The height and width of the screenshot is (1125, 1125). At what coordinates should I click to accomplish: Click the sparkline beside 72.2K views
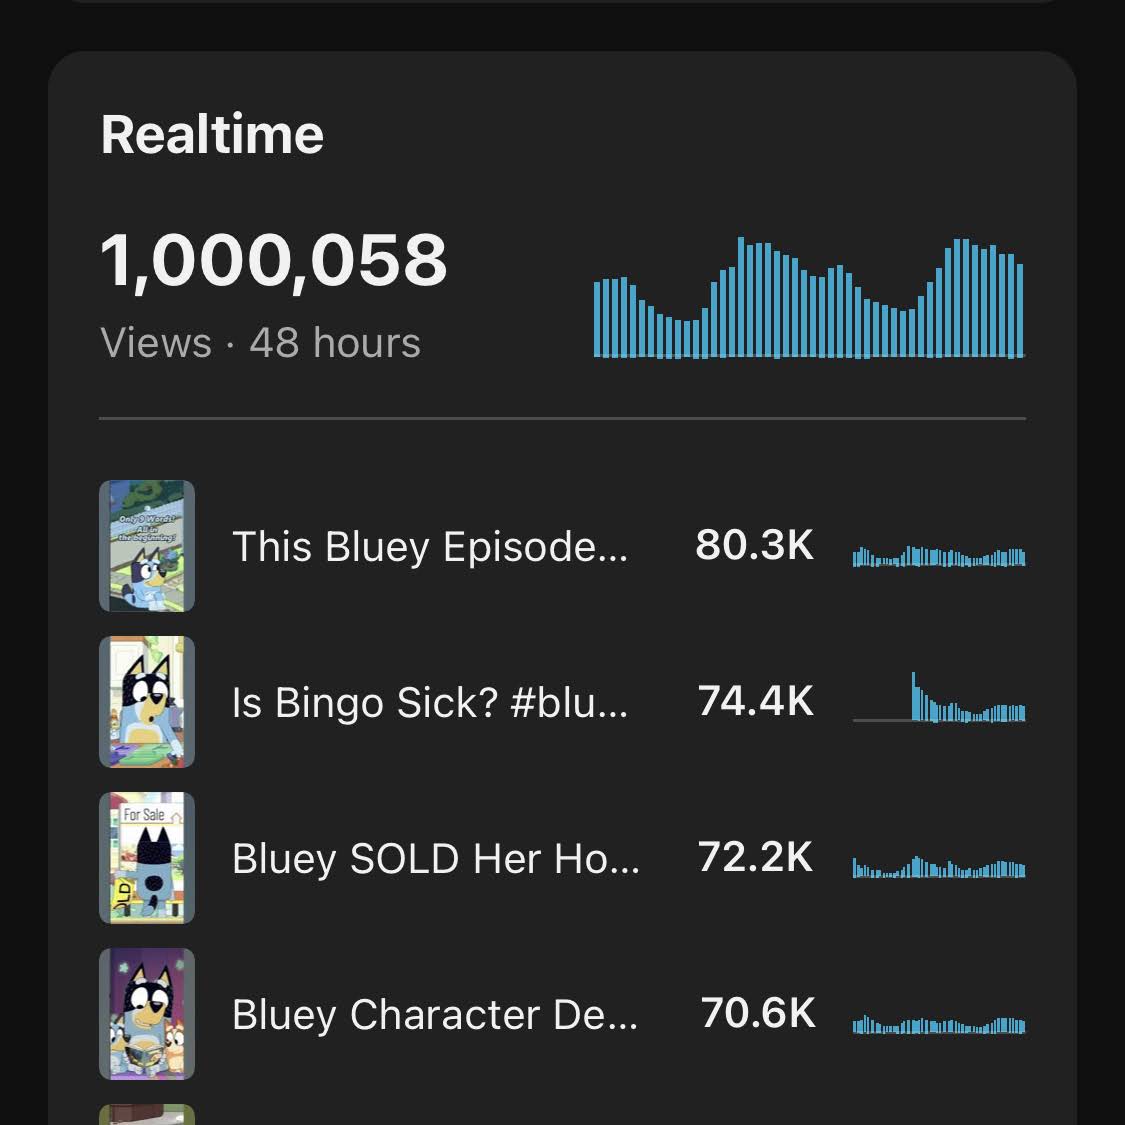(x=939, y=868)
